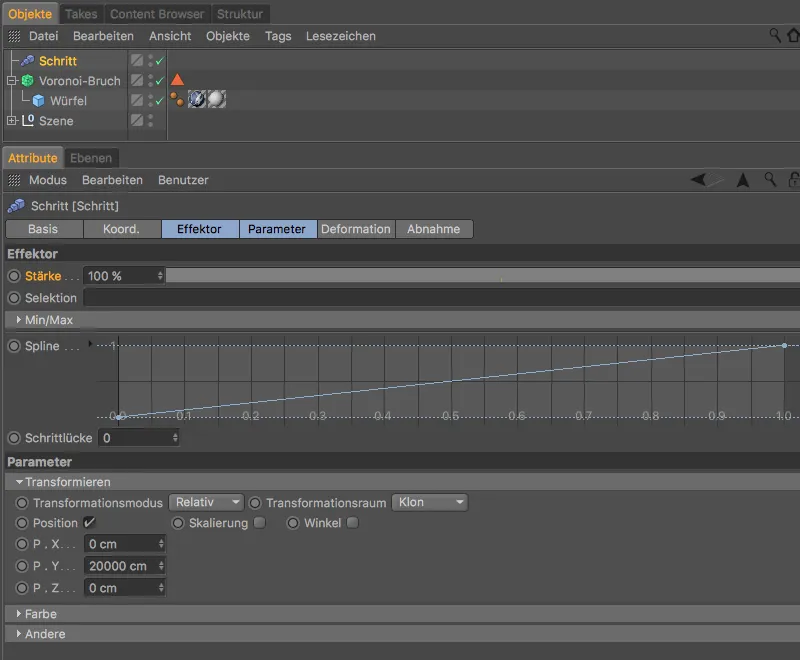The height and width of the screenshot is (660, 800).
Task: Switch to the Content Browser tab
Action: tap(157, 14)
